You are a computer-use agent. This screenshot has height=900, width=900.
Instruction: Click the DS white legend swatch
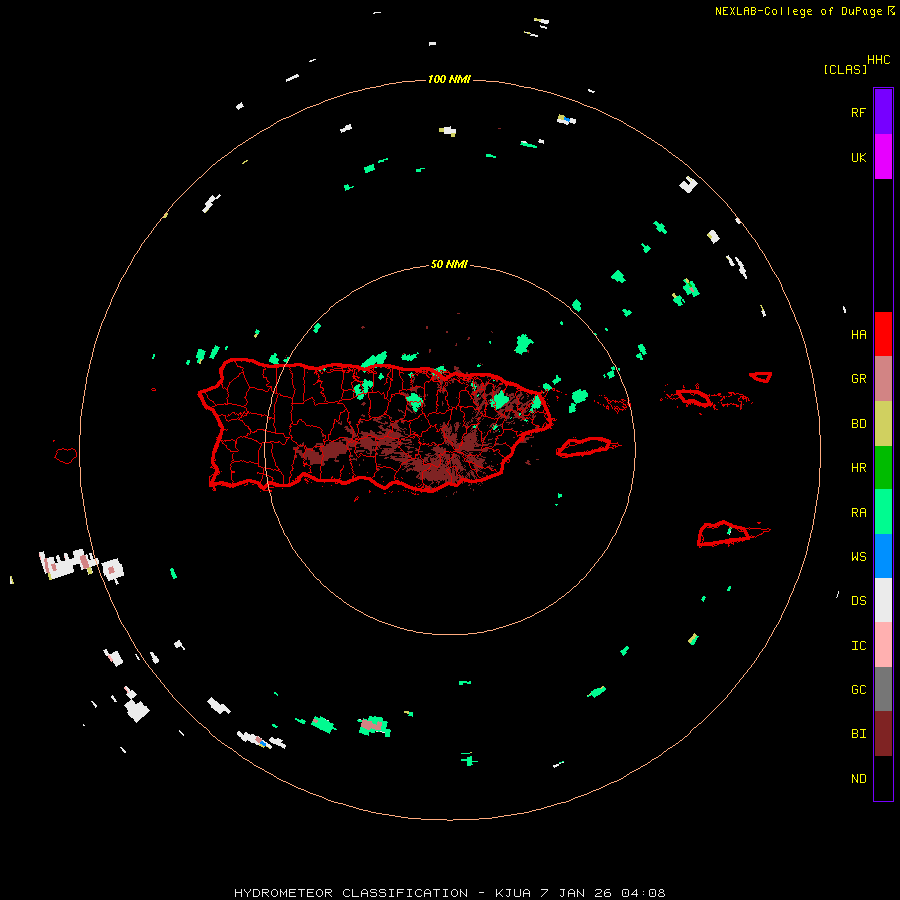click(x=883, y=600)
